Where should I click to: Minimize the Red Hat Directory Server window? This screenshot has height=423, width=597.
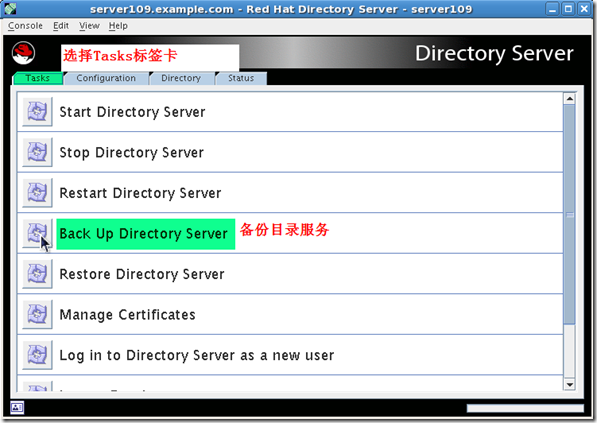pos(552,9)
